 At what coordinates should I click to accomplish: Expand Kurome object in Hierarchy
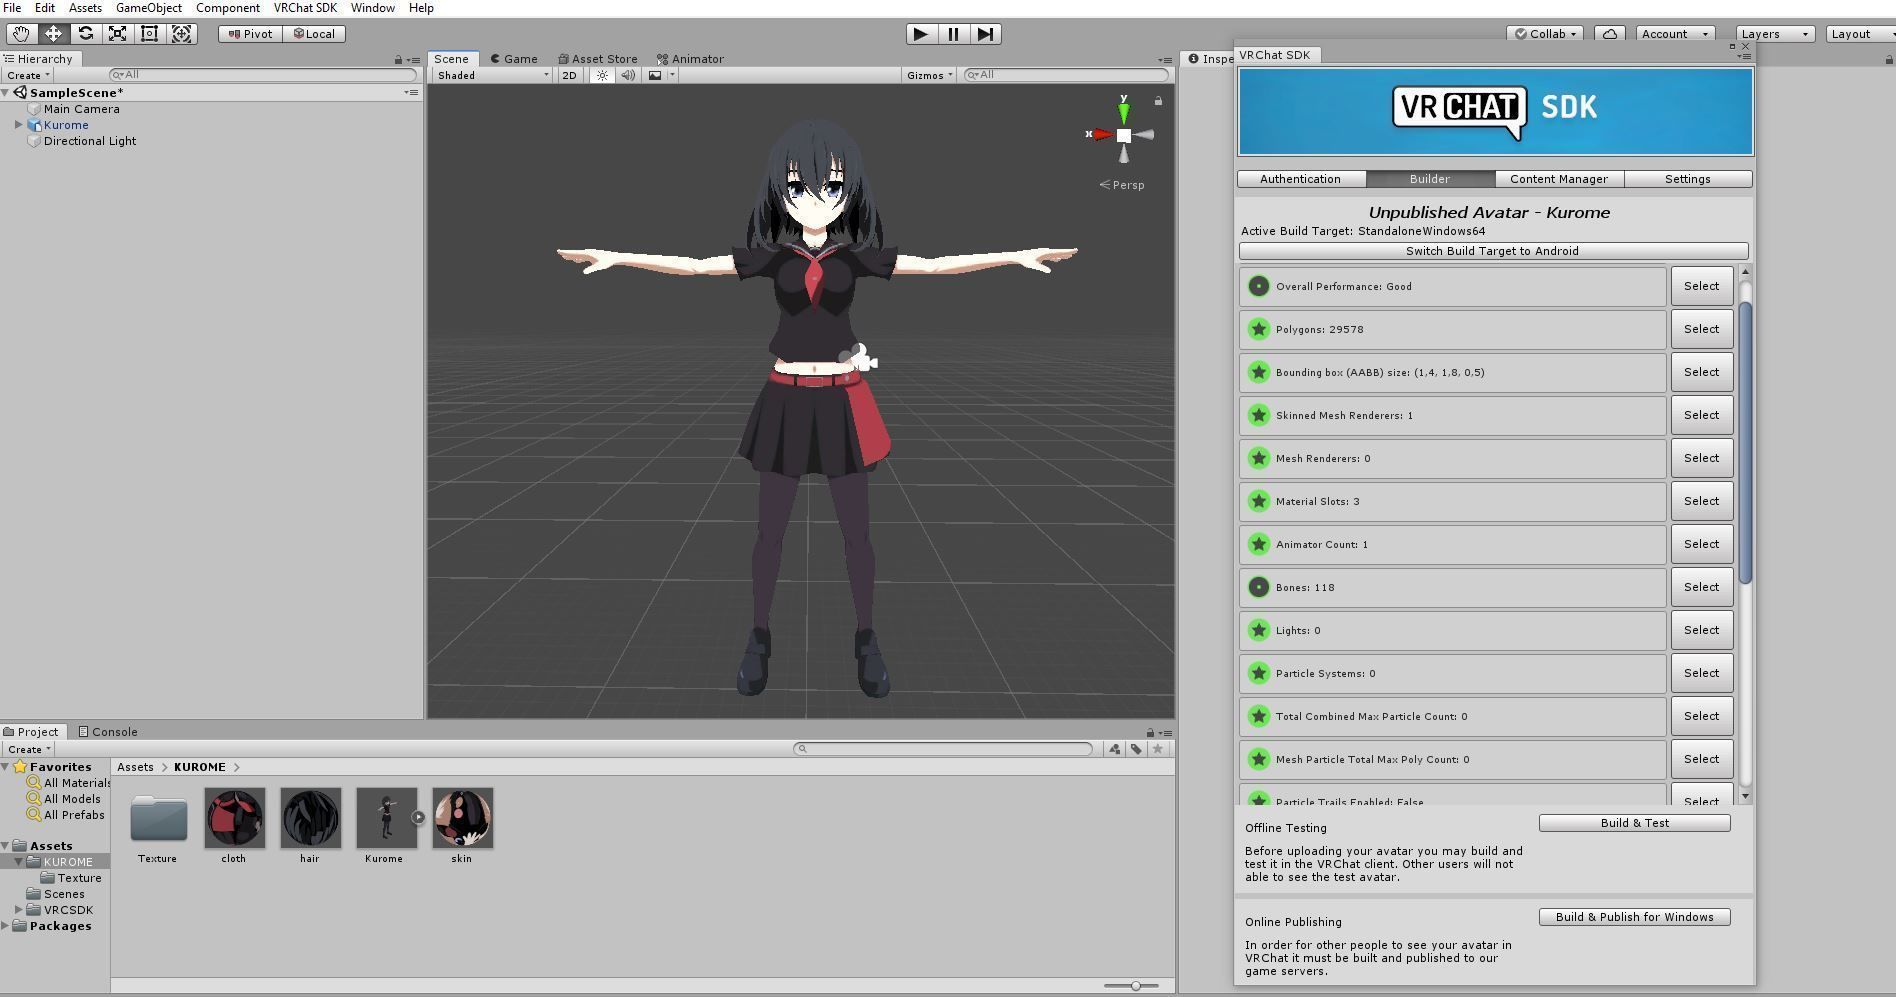point(18,125)
